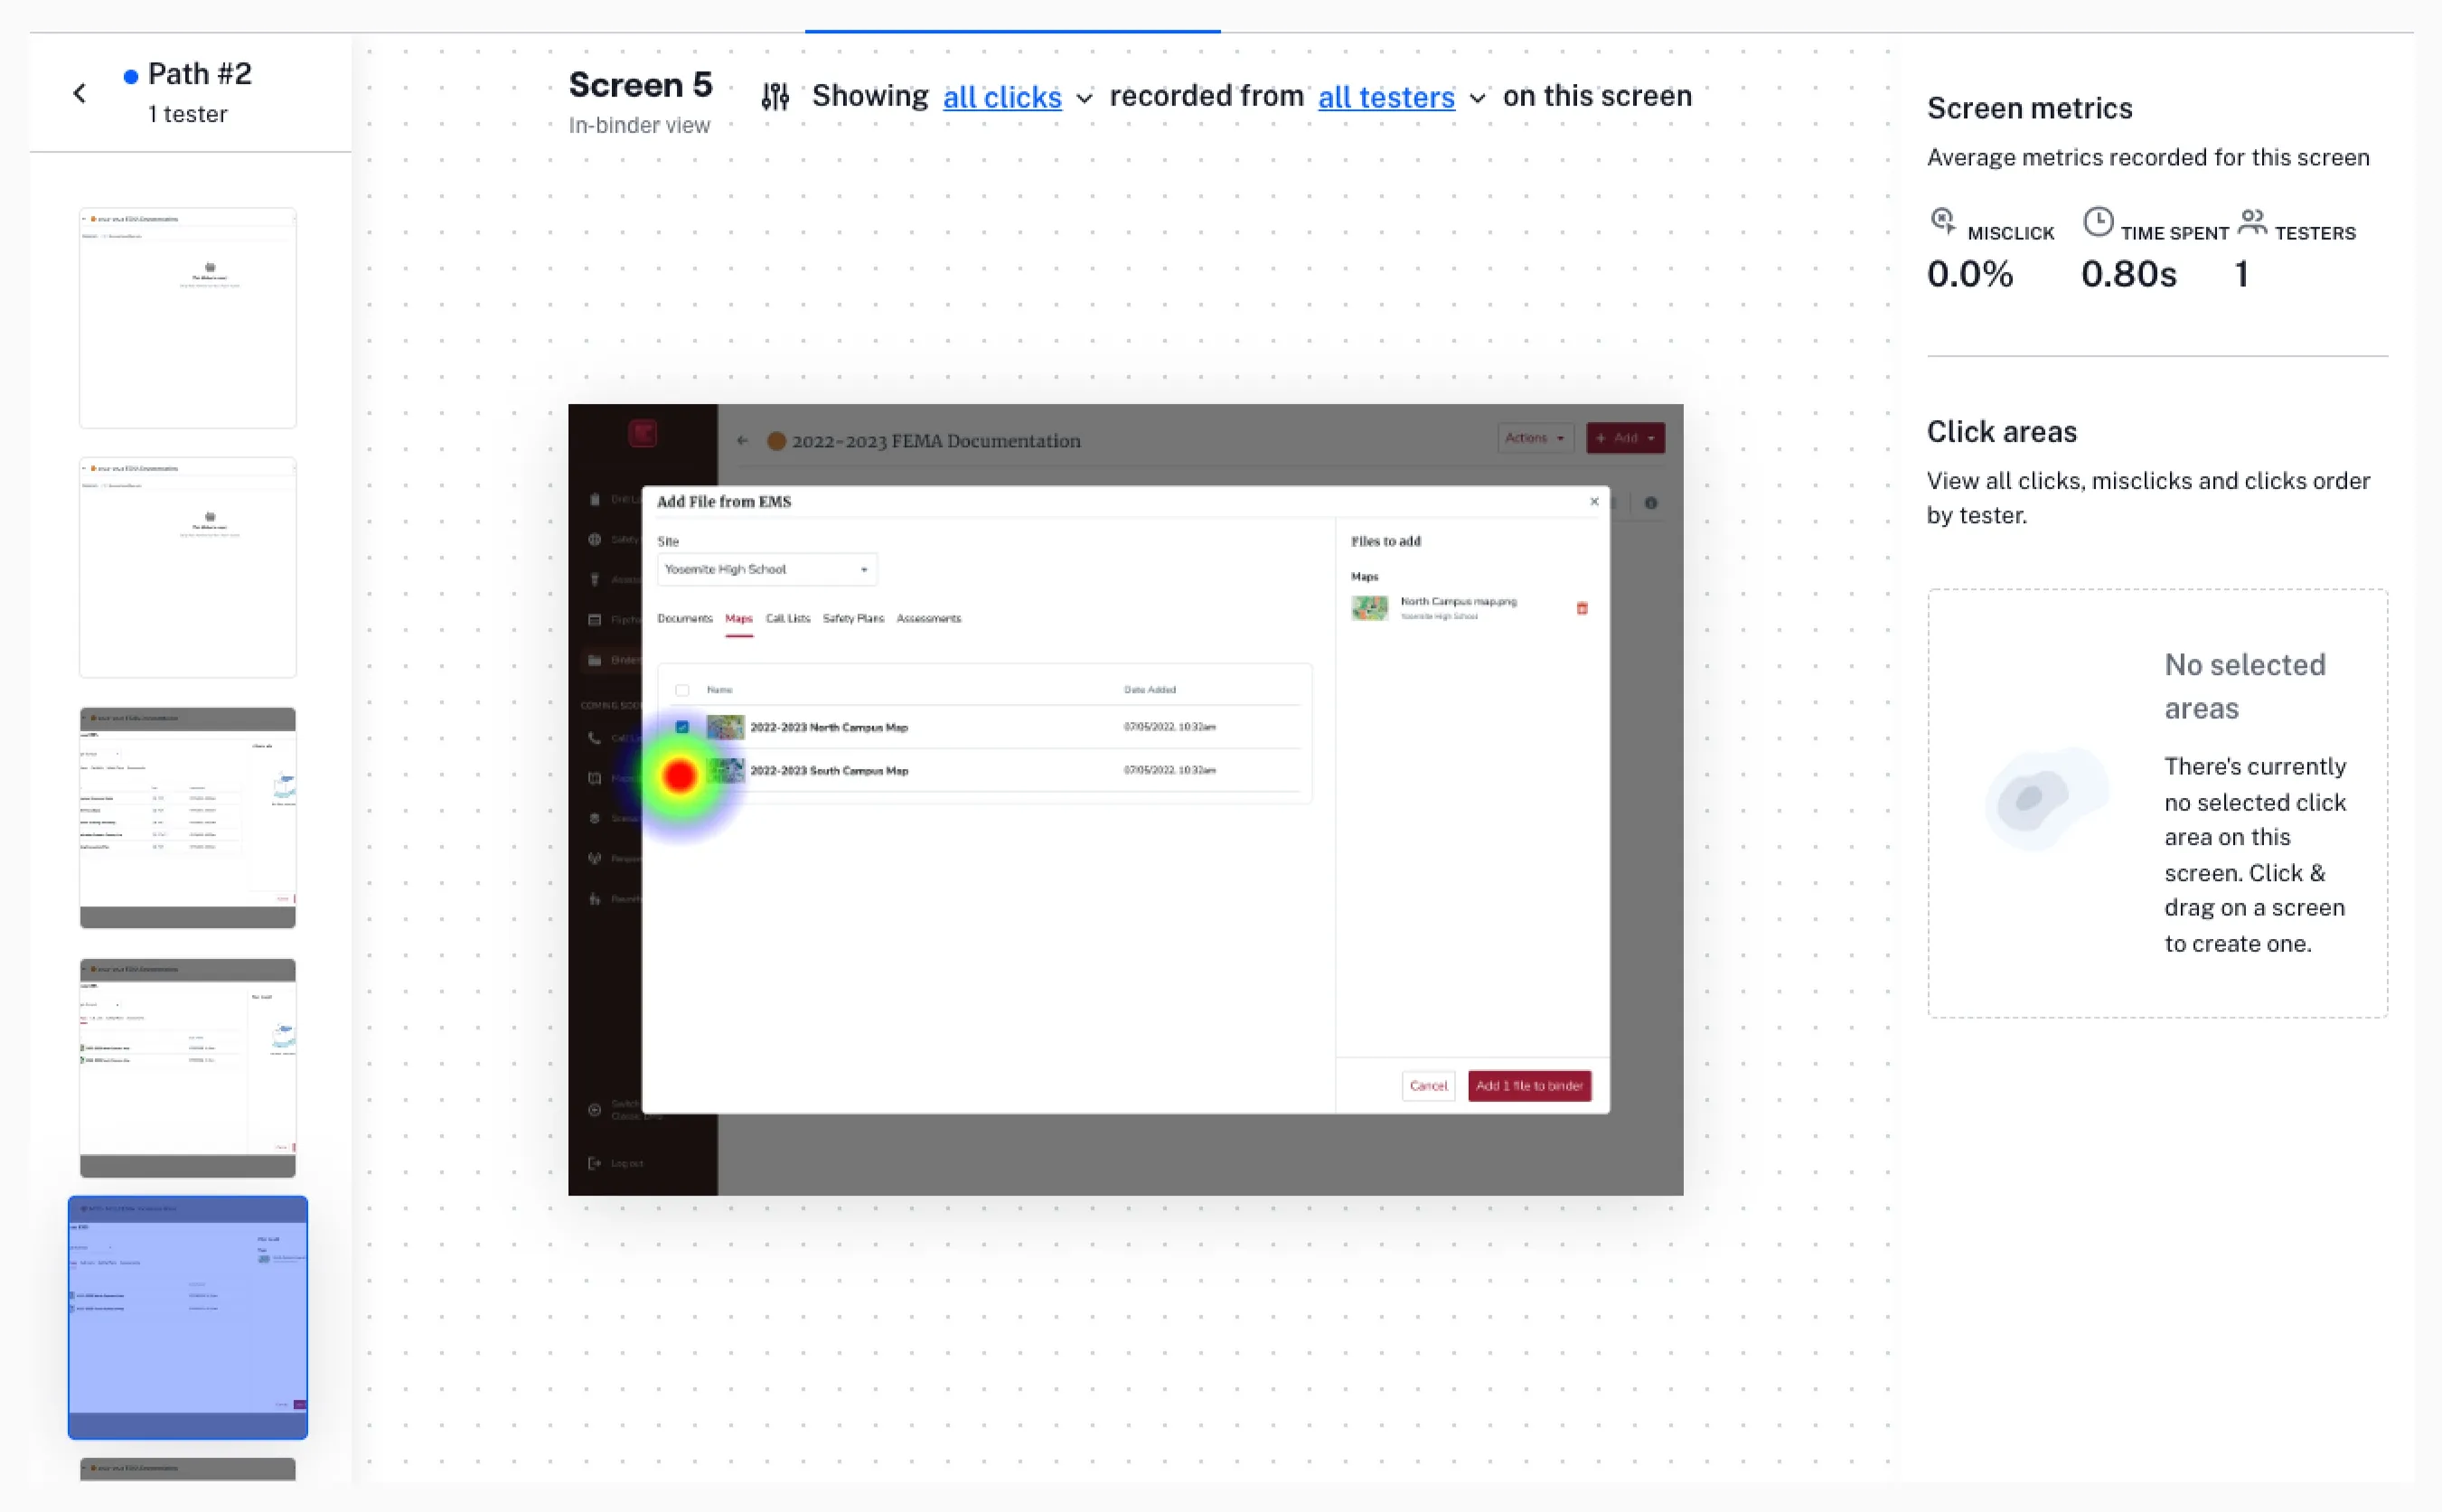Click the 0.80s time spent value

[2129, 274]
